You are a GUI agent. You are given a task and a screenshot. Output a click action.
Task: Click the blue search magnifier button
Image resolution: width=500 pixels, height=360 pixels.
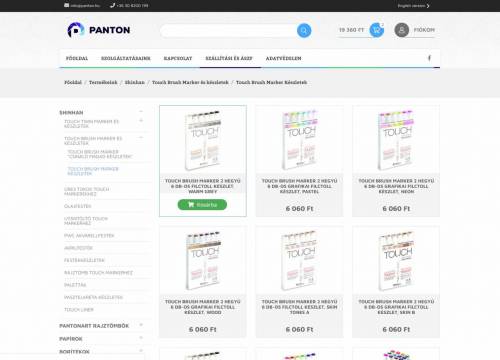click(x=304, y=30)
